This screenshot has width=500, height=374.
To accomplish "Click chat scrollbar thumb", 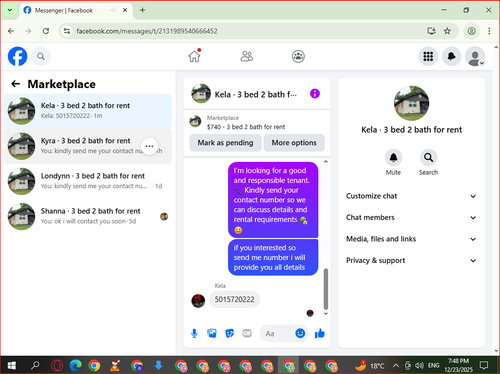I will [326, 289].
